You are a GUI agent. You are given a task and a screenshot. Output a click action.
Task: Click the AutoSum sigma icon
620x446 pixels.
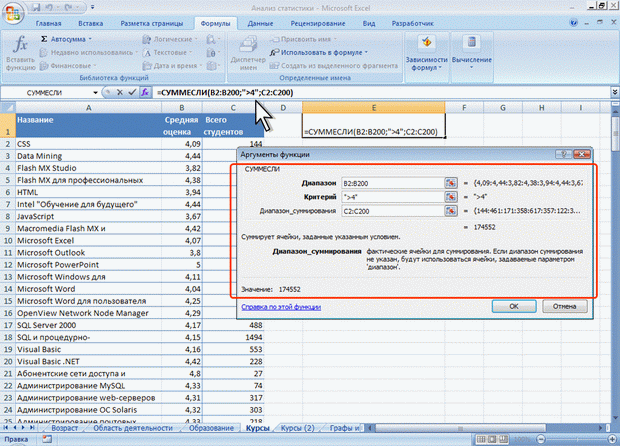point(44,39)
